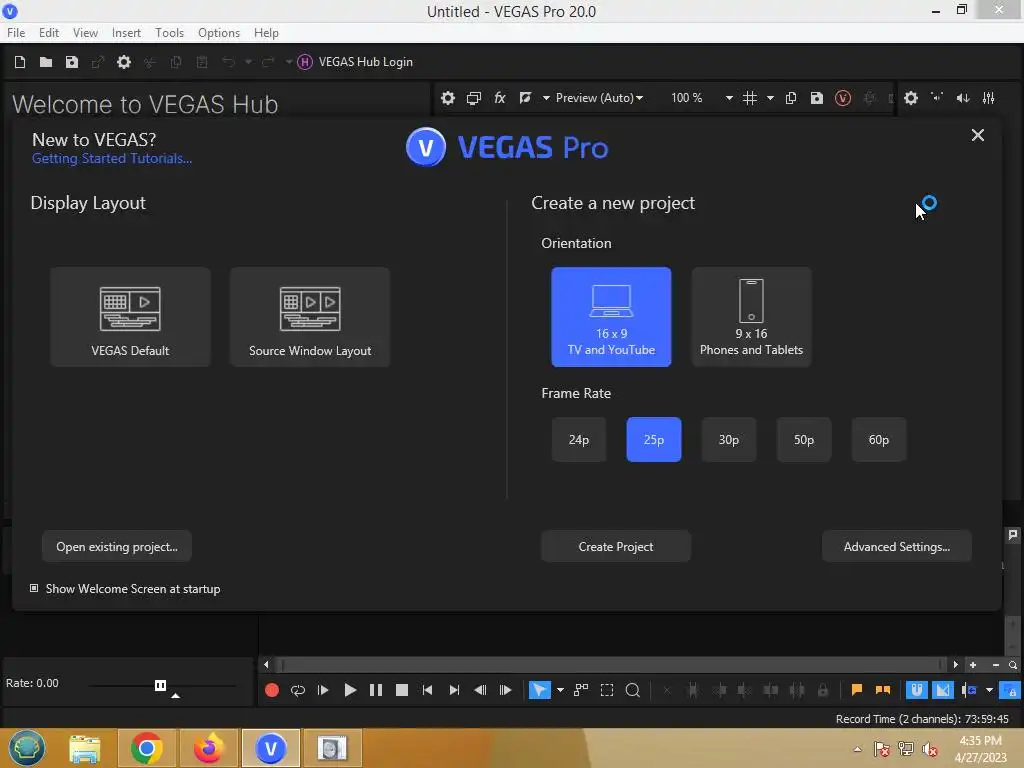Toggle split screen view icon

coord(525,98)
